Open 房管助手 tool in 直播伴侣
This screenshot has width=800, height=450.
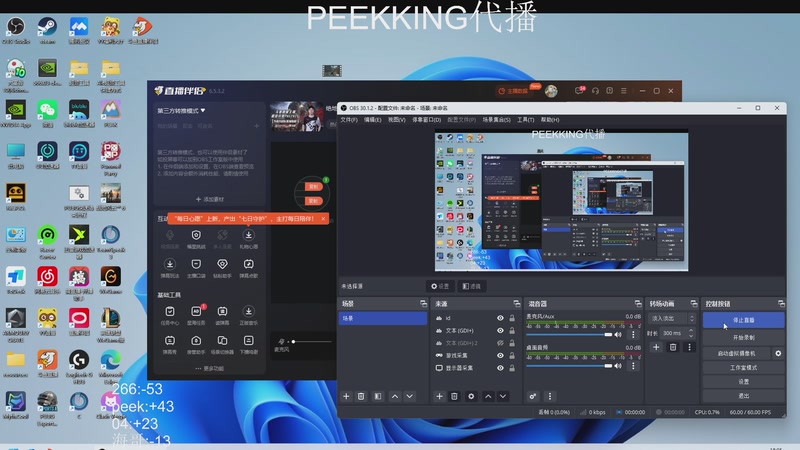coord(196,344)
